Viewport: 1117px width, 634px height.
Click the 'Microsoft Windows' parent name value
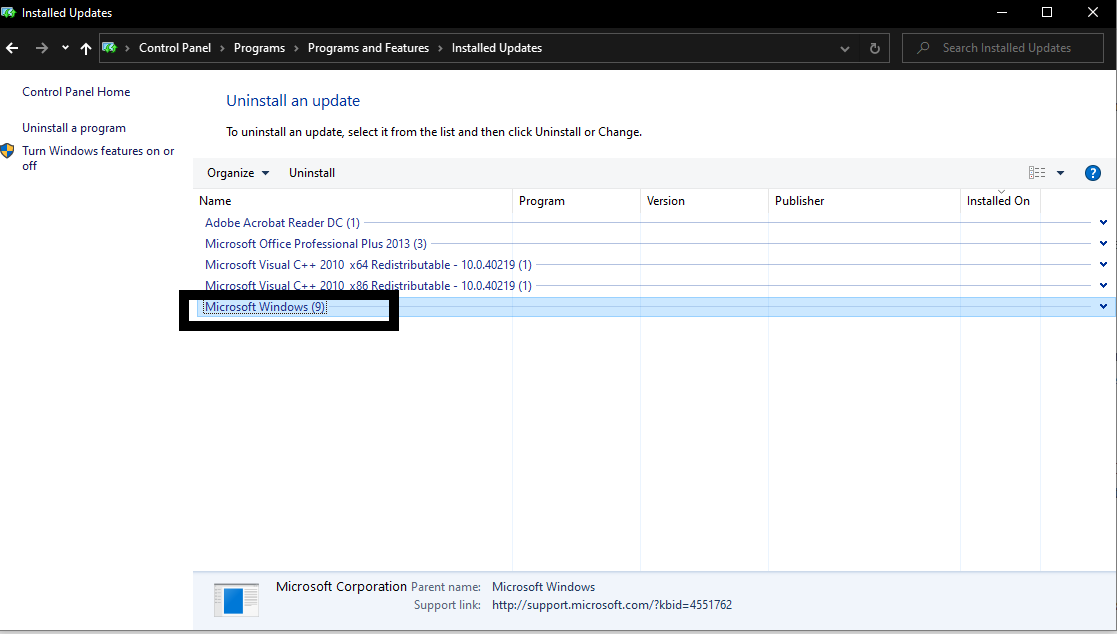point(544,587)
